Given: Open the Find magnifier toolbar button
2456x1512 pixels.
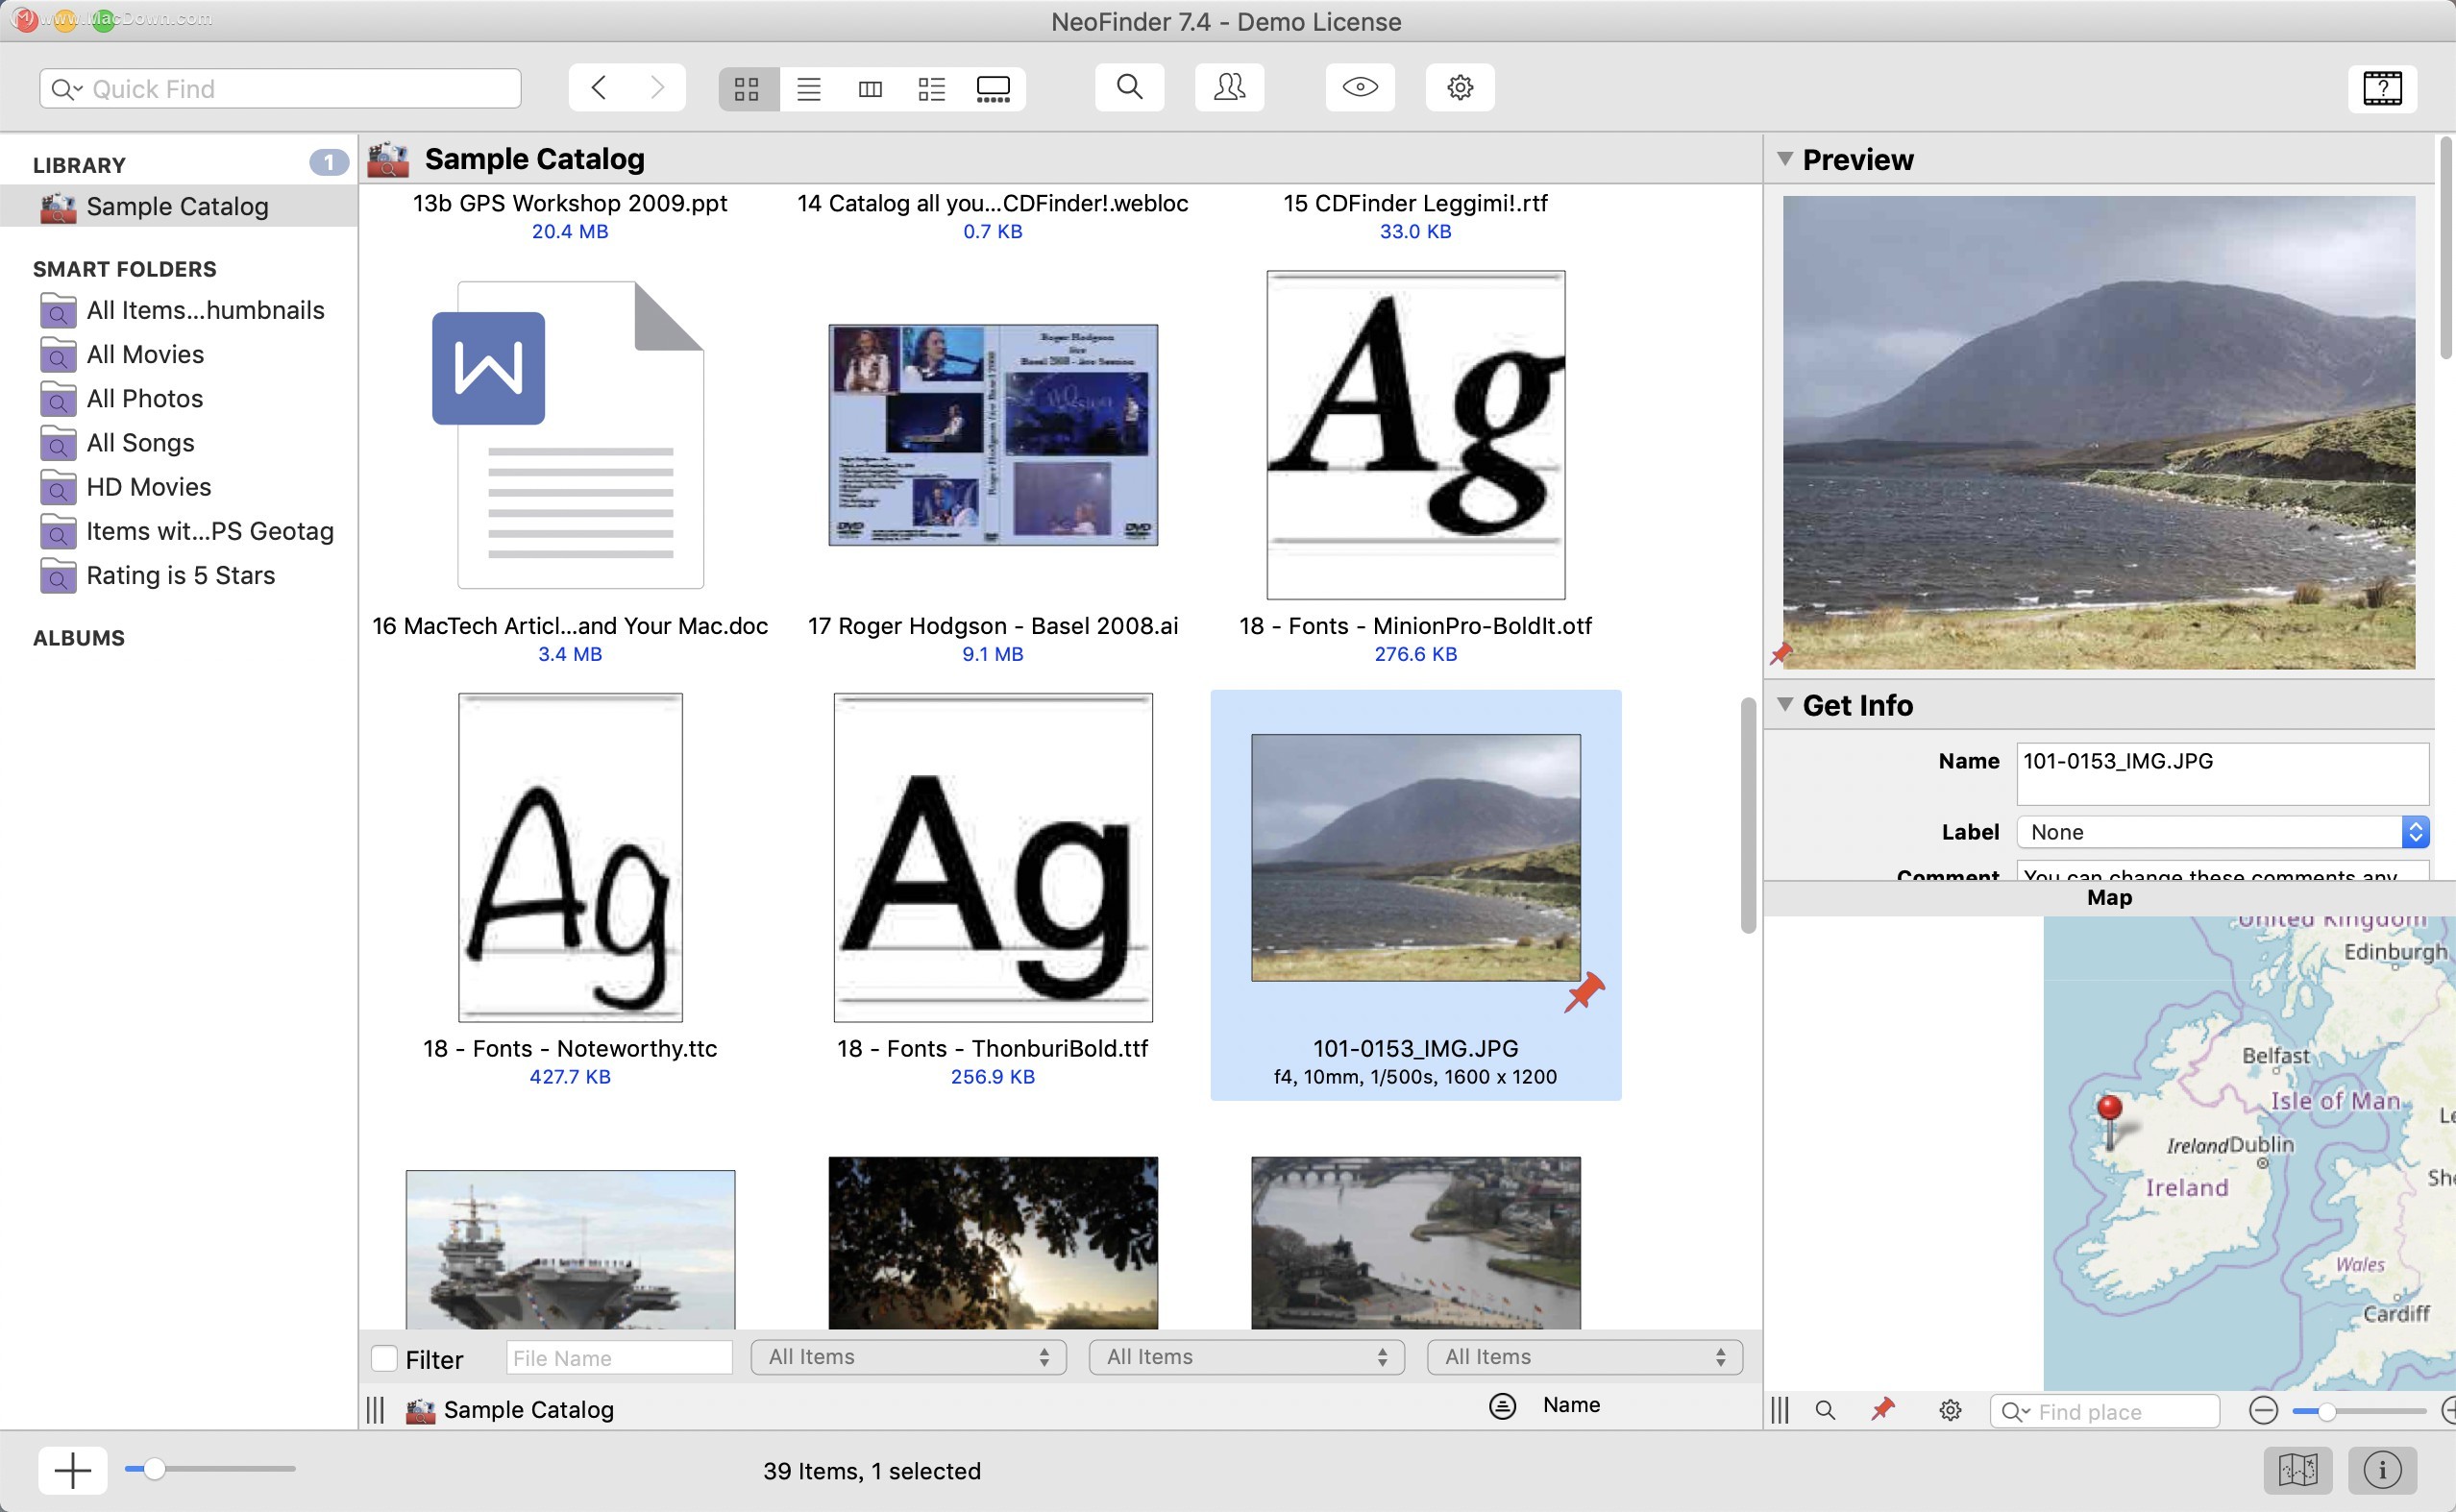Looking at the screenshot, I should 1129,88.
